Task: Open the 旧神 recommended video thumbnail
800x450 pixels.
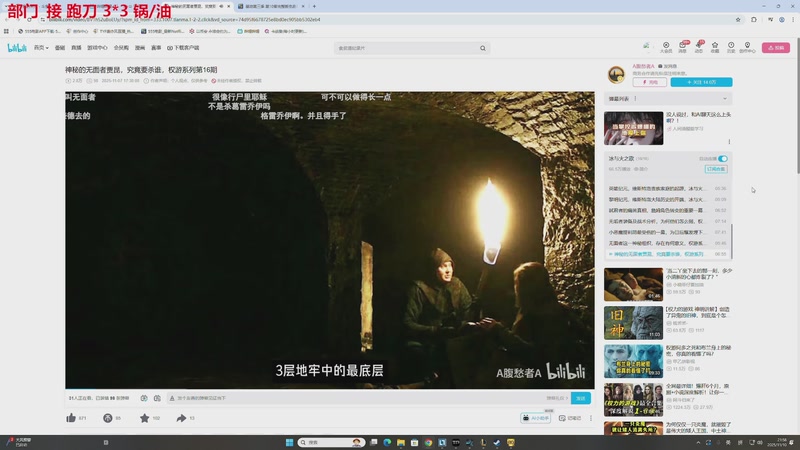Action: click(x=633, y=323)
